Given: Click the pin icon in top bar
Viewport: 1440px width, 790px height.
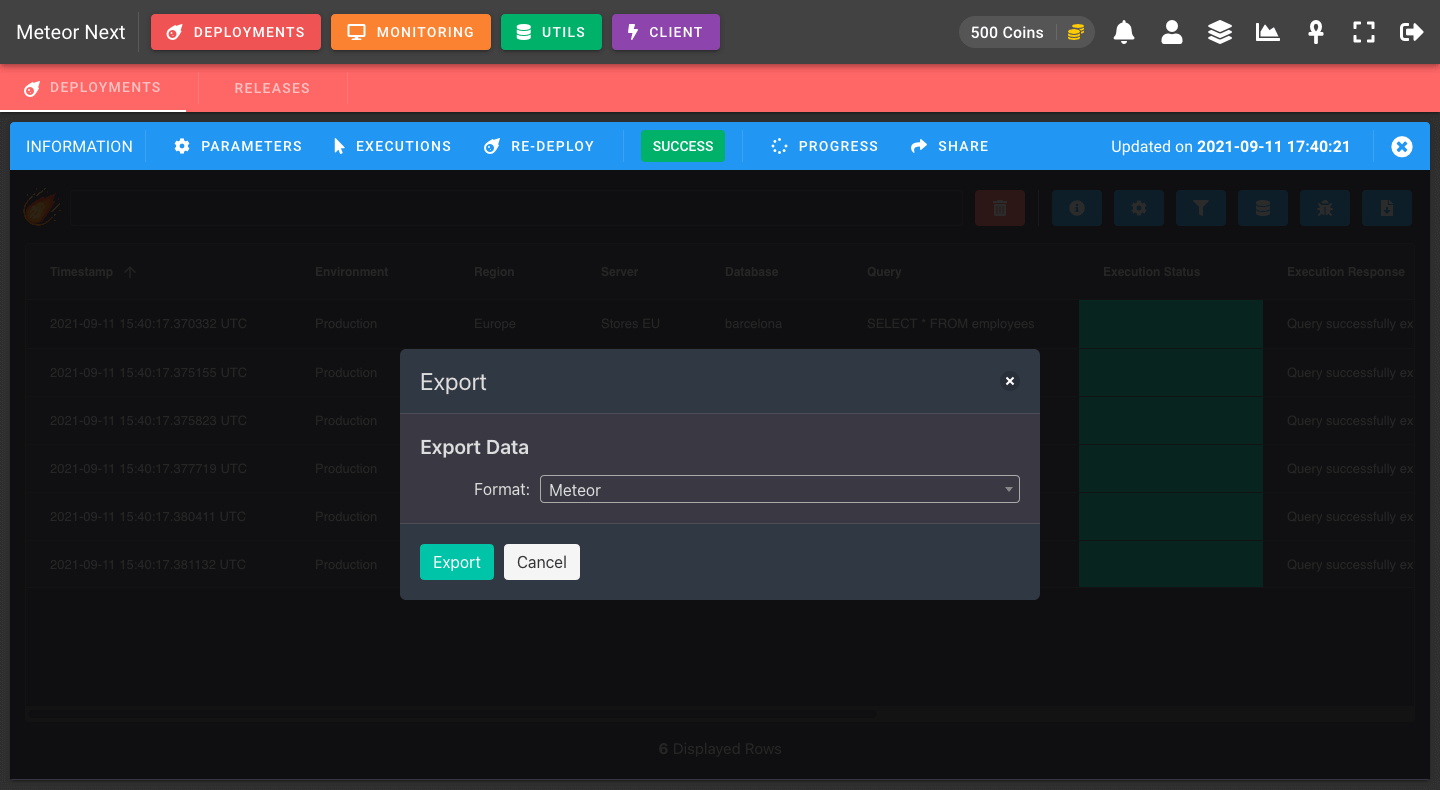Looking at the screenshot, I should click(1316, 32).
